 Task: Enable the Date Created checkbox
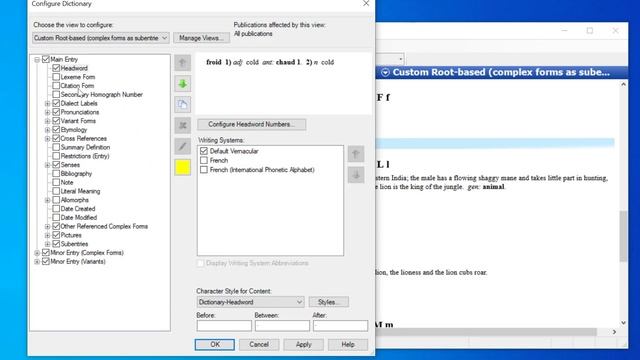coord(56,209)
